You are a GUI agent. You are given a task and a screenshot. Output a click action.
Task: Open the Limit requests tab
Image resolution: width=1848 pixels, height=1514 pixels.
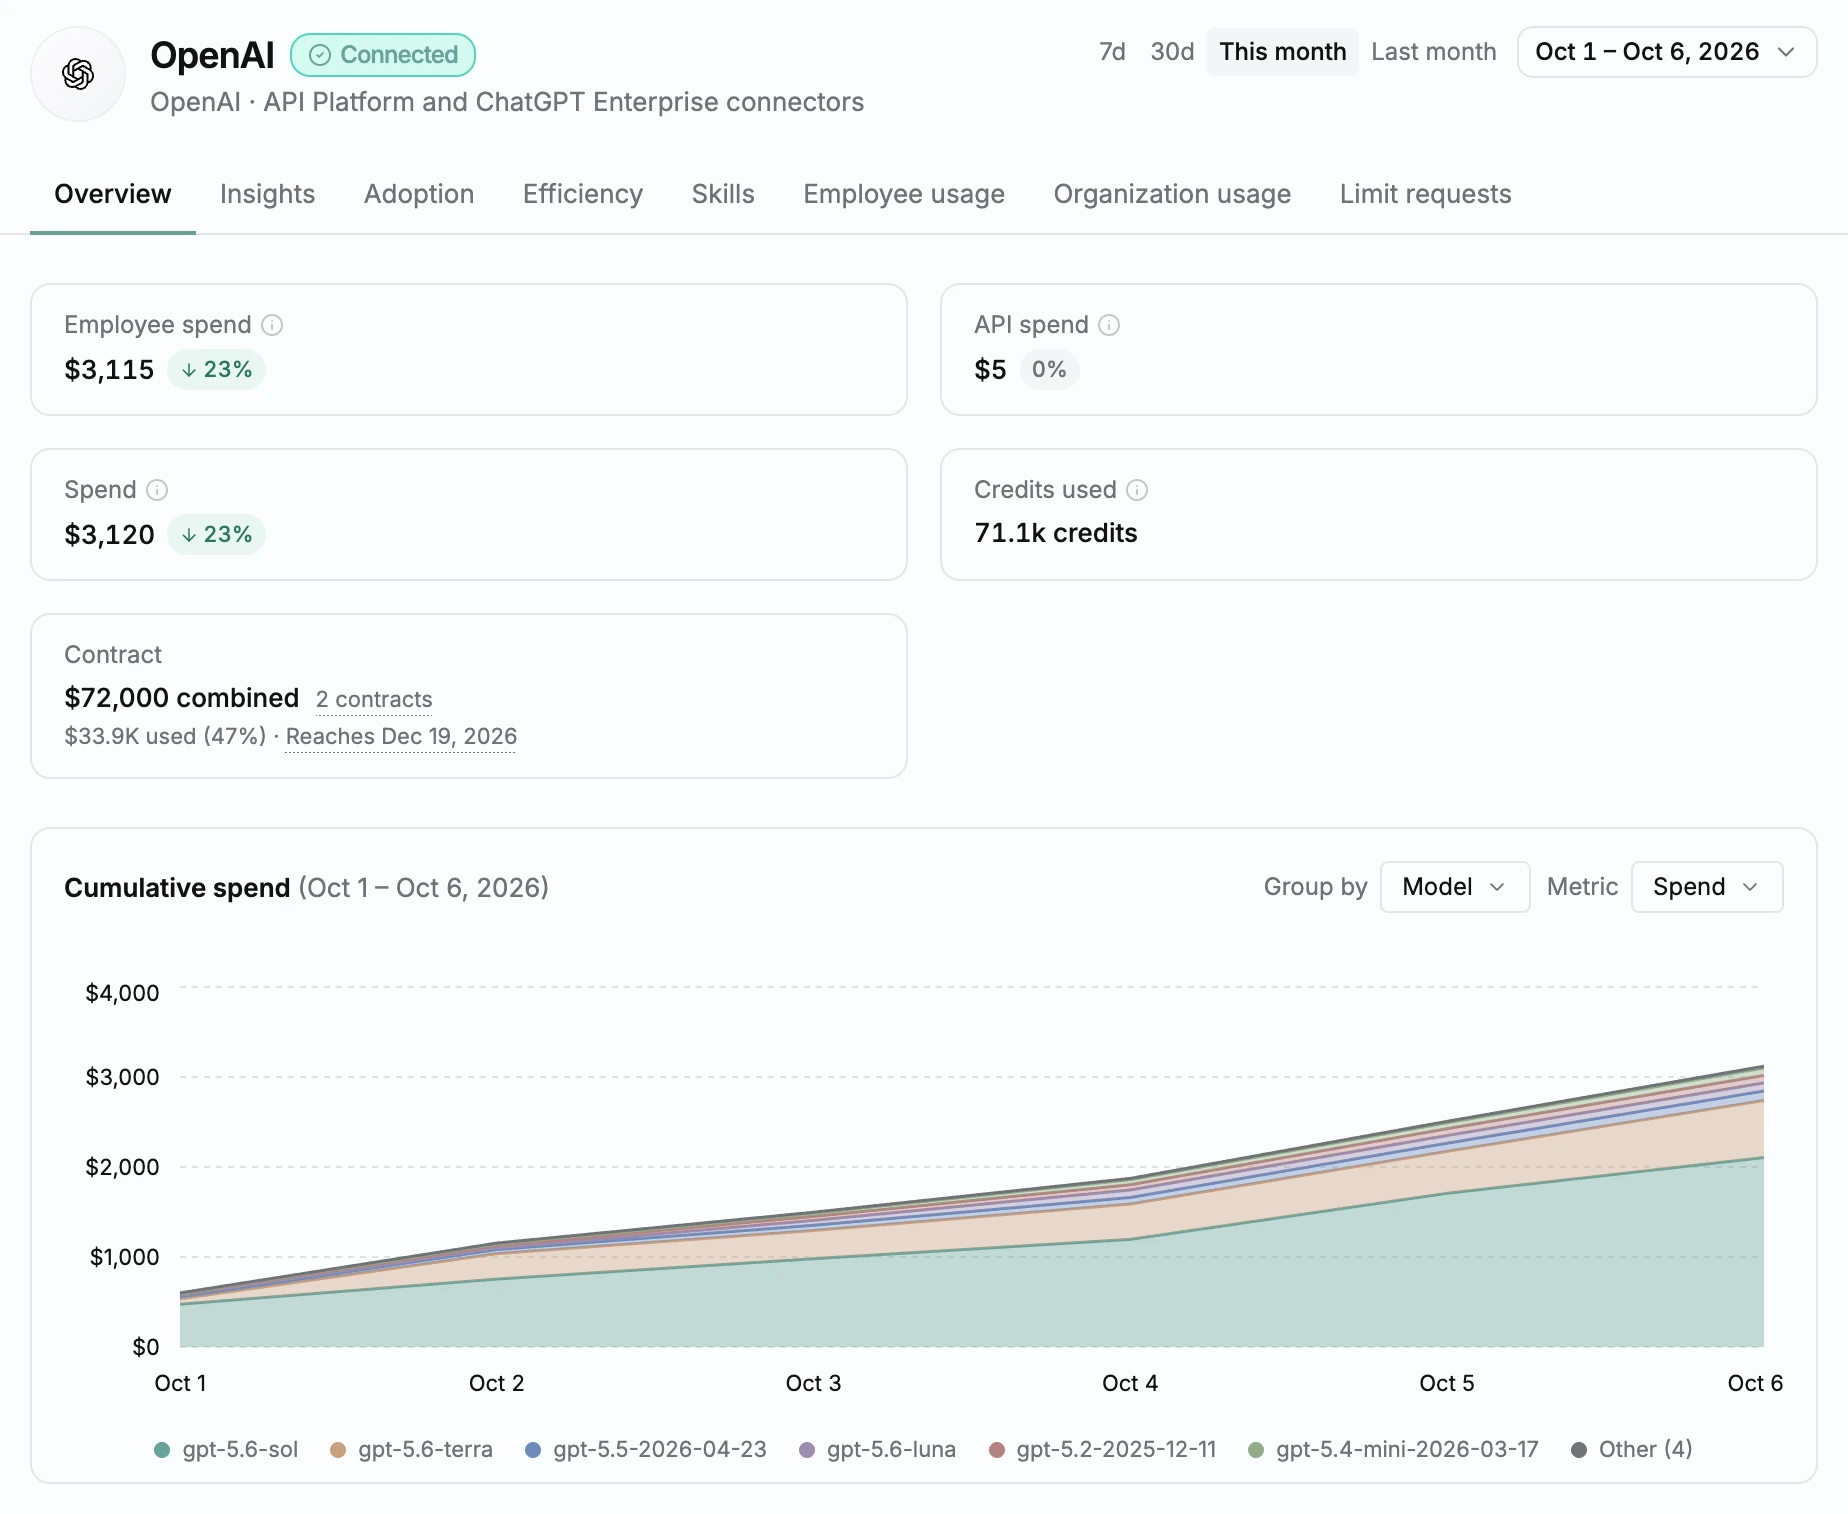(1425, 194)
